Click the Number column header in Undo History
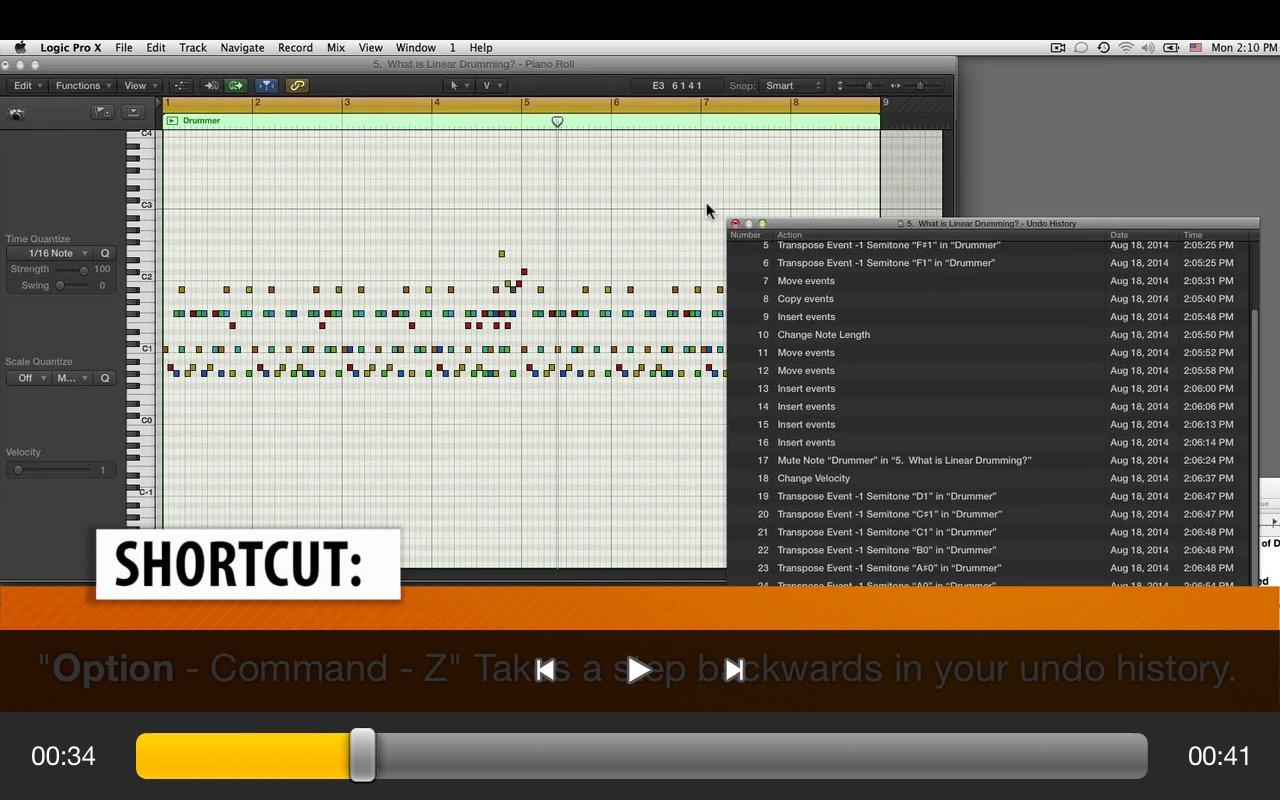1280x800 pixels. click(x=746, y=235)
